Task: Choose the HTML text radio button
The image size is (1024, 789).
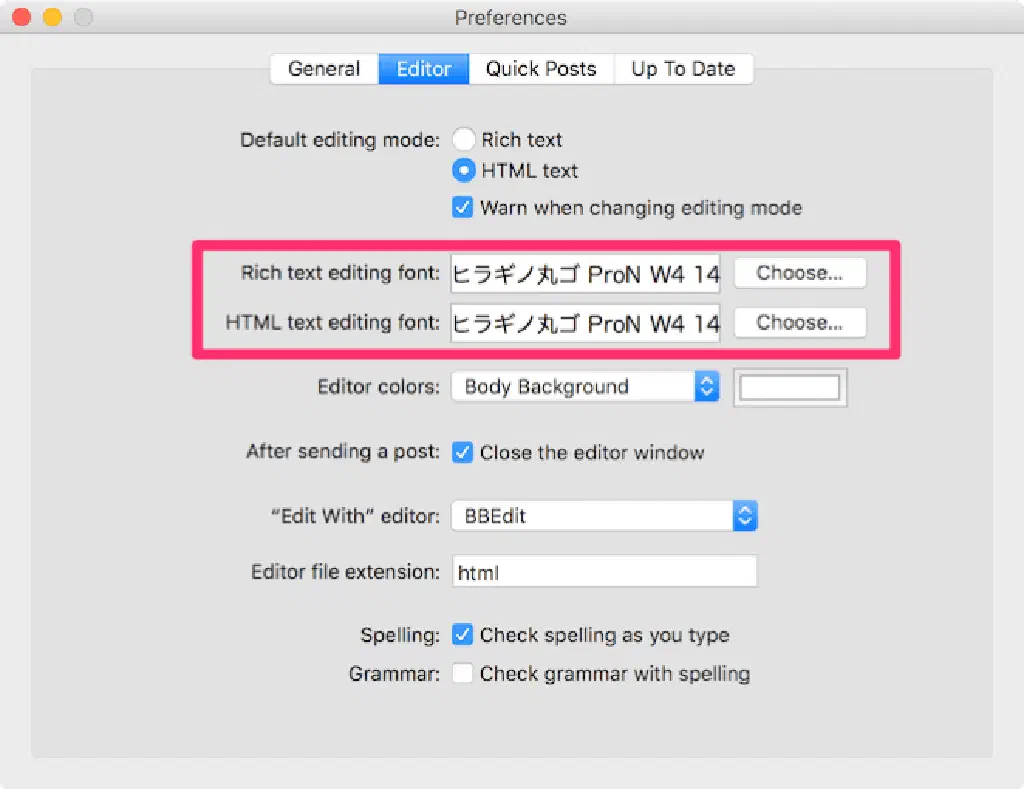Action: click(464, 171)
